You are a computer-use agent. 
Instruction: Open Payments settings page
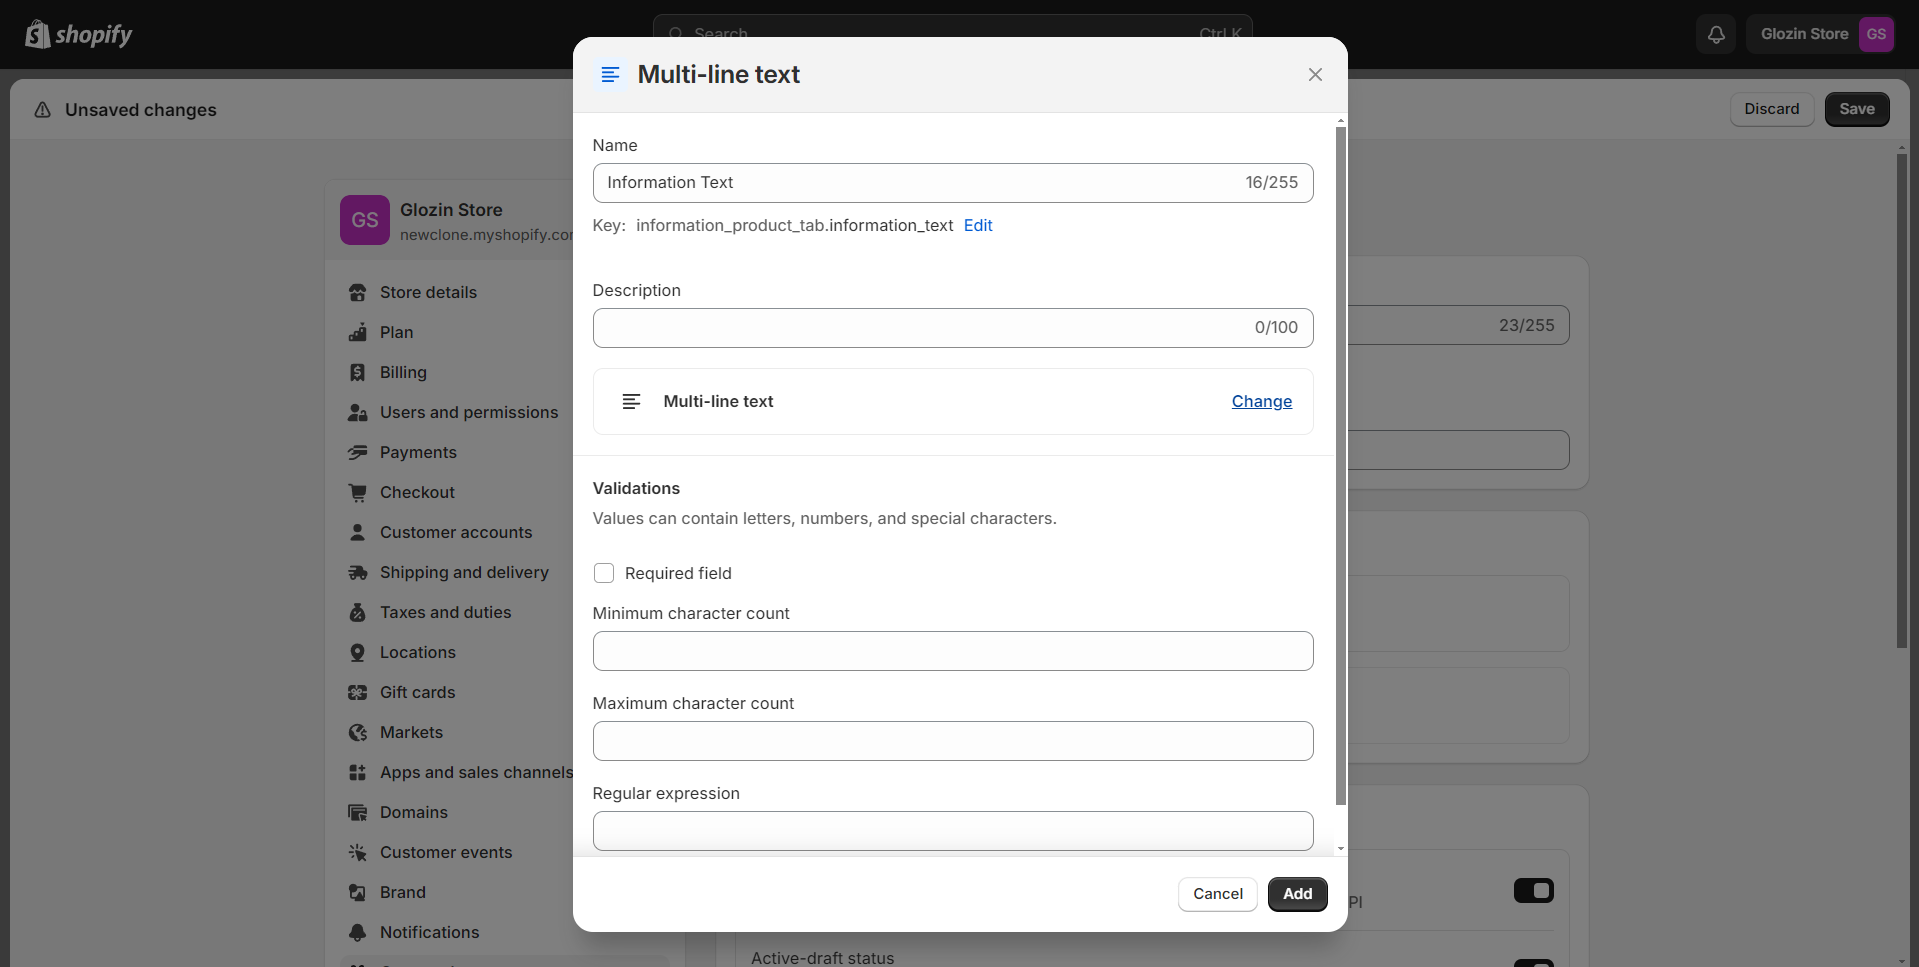[418, 452]
